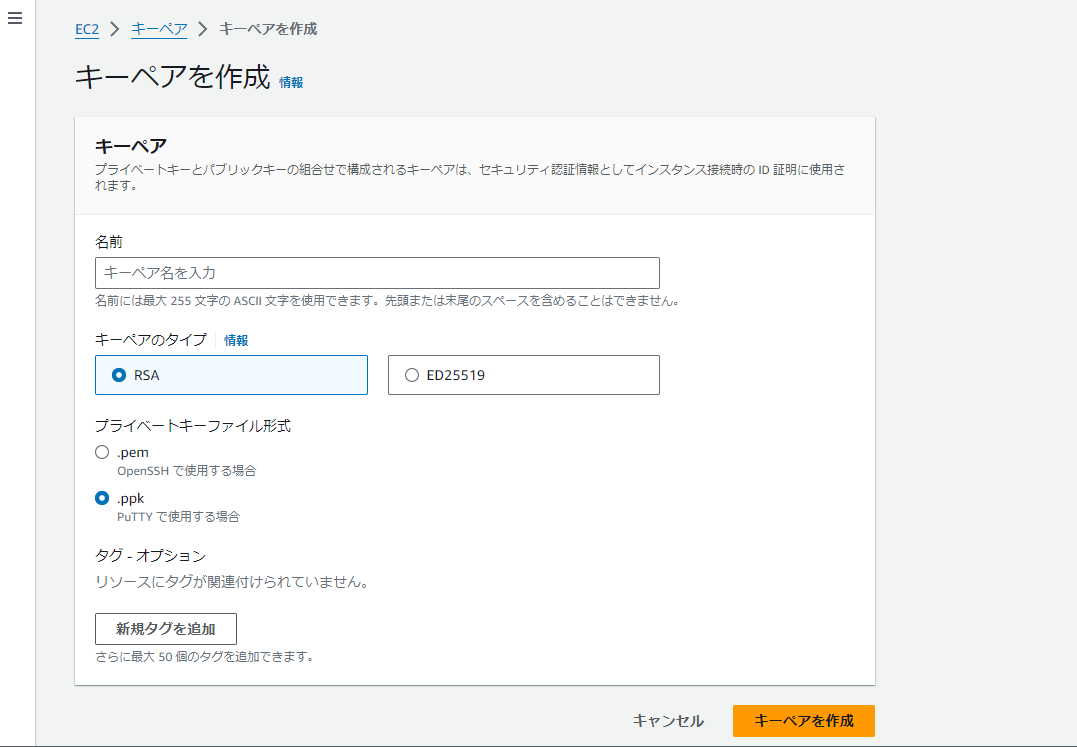Click the orange キーペアを作成 button
The width and height of the screenshot is (1077, 747).
pos(804,721)
